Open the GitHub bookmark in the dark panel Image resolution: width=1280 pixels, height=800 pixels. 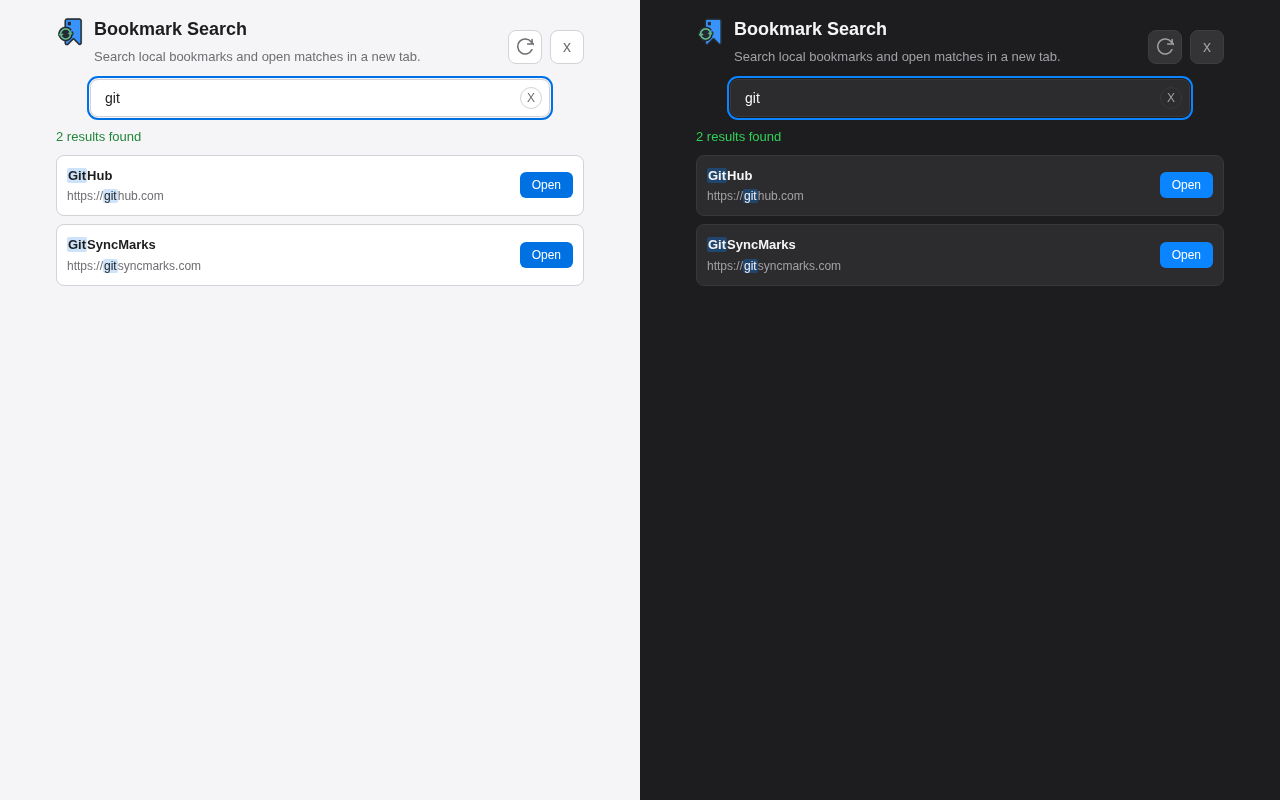(1186, 185)
